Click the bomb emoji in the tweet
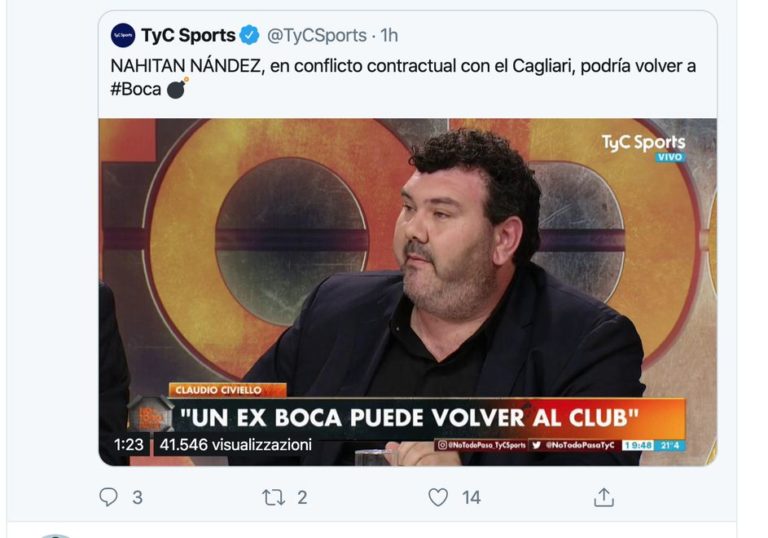768x538 pixels. click(177, 88)
